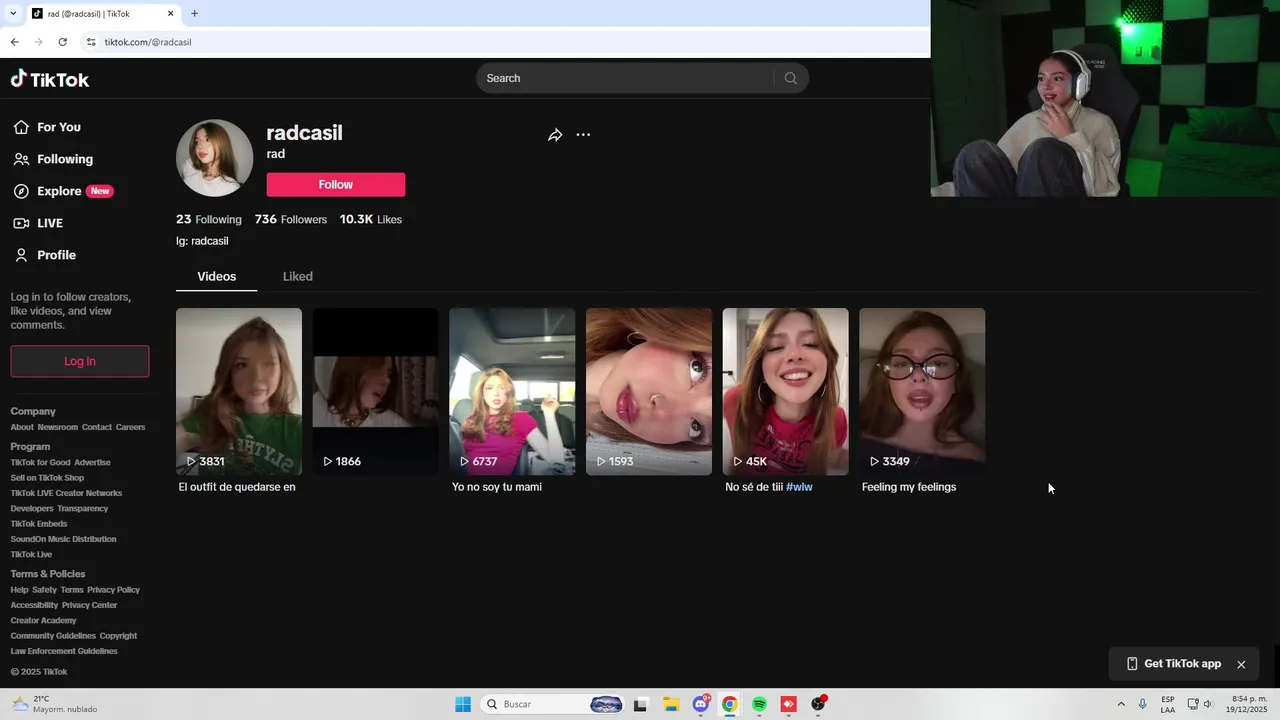This screenshot has width=1280, height=720.
Task: Open the three-dot more options menu
Action: coord(583,135)
